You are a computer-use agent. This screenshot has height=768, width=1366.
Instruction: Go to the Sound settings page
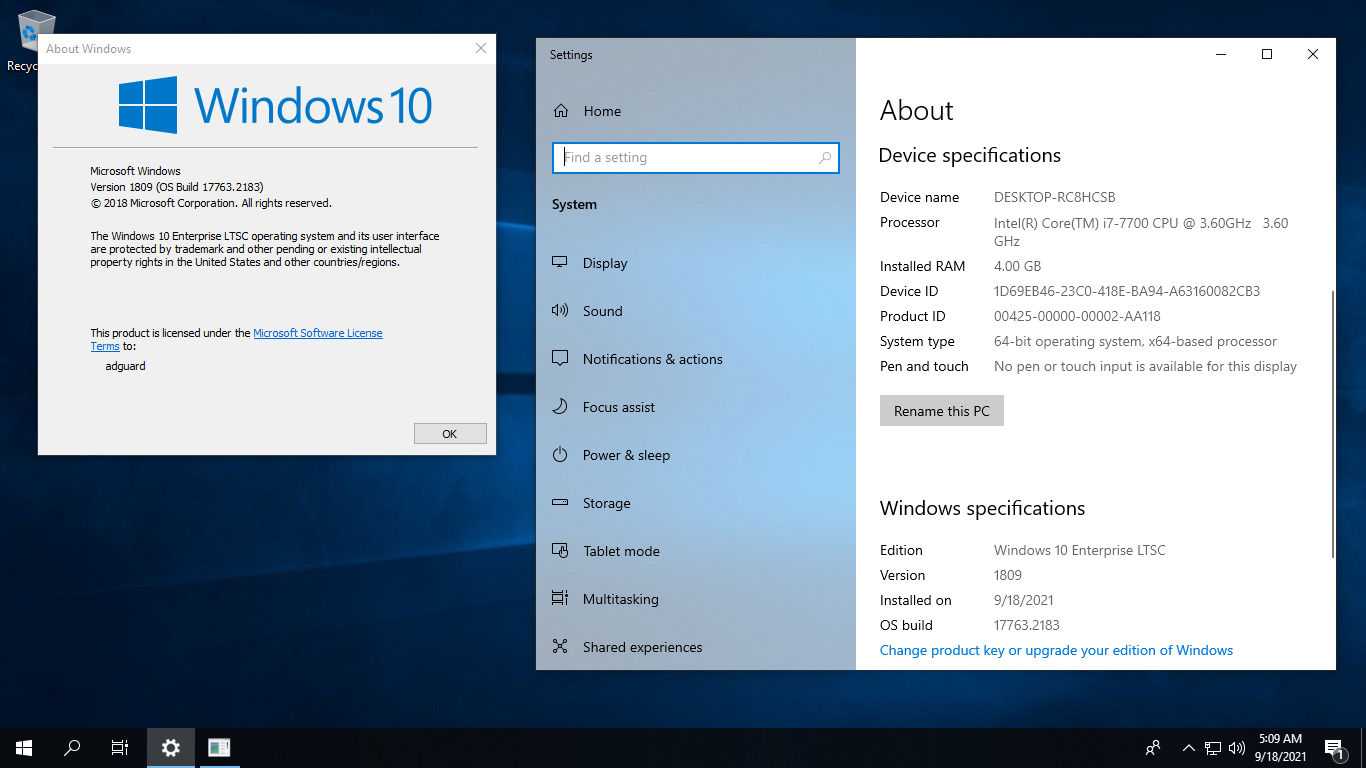tap(603, 311)
